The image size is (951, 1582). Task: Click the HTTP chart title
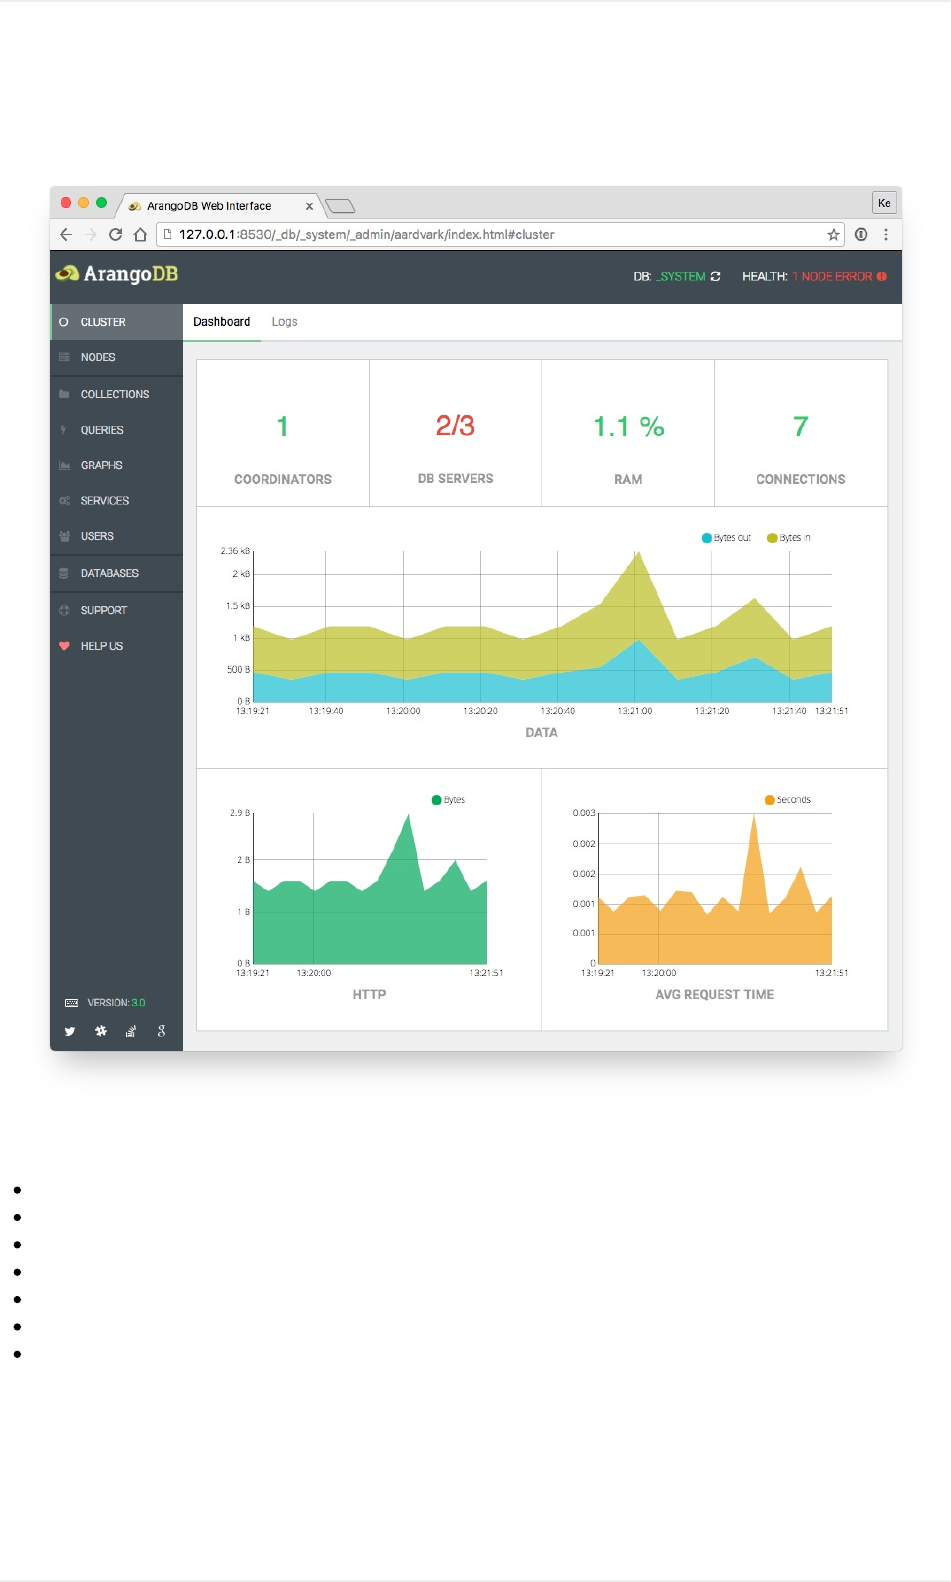click(369, 995)
